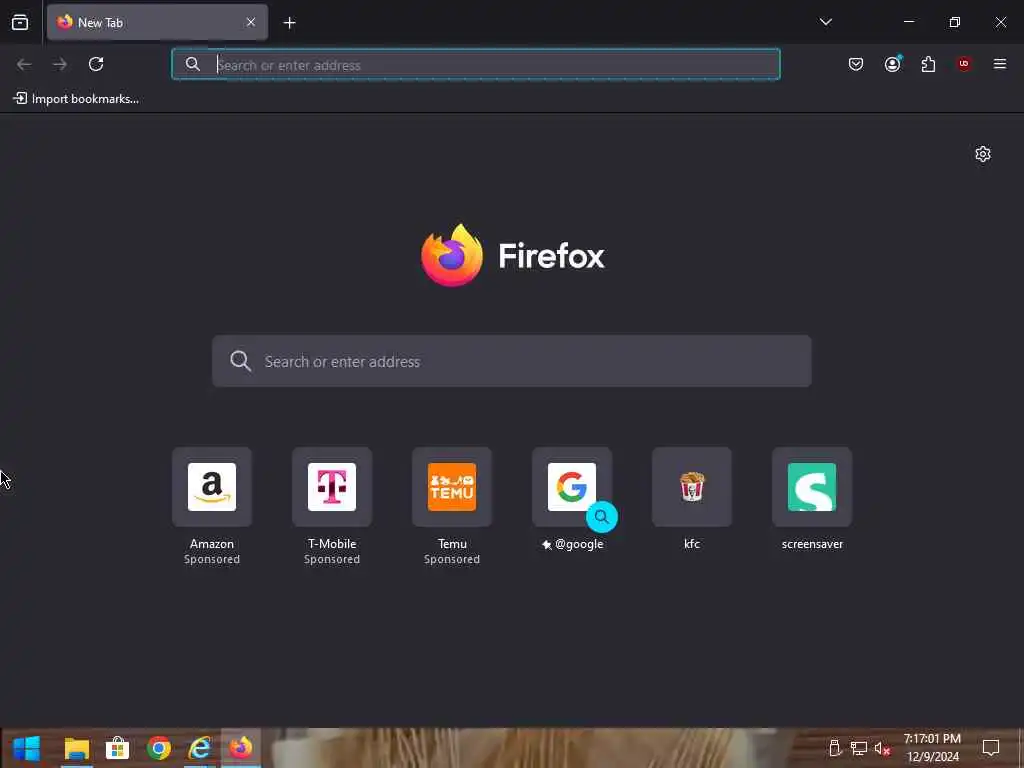Open the USB safely remove tray icon
Image resolution: width=1024 pixels, height=768 pixels.
(x=835, y=748)
